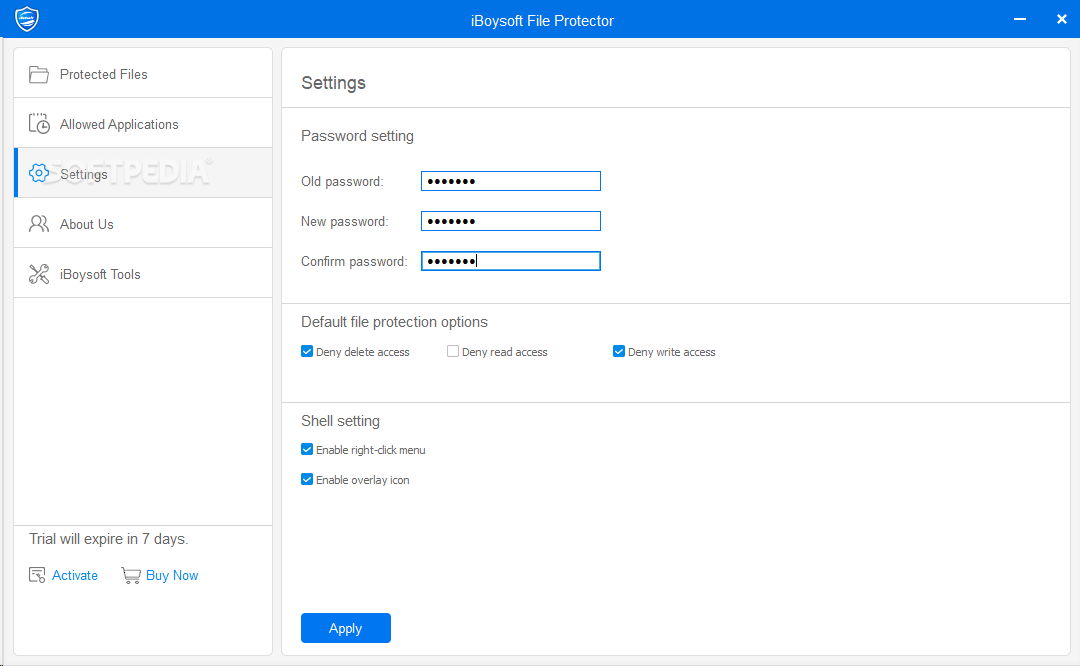Click the 'Settings' page title

pos(333,83)
